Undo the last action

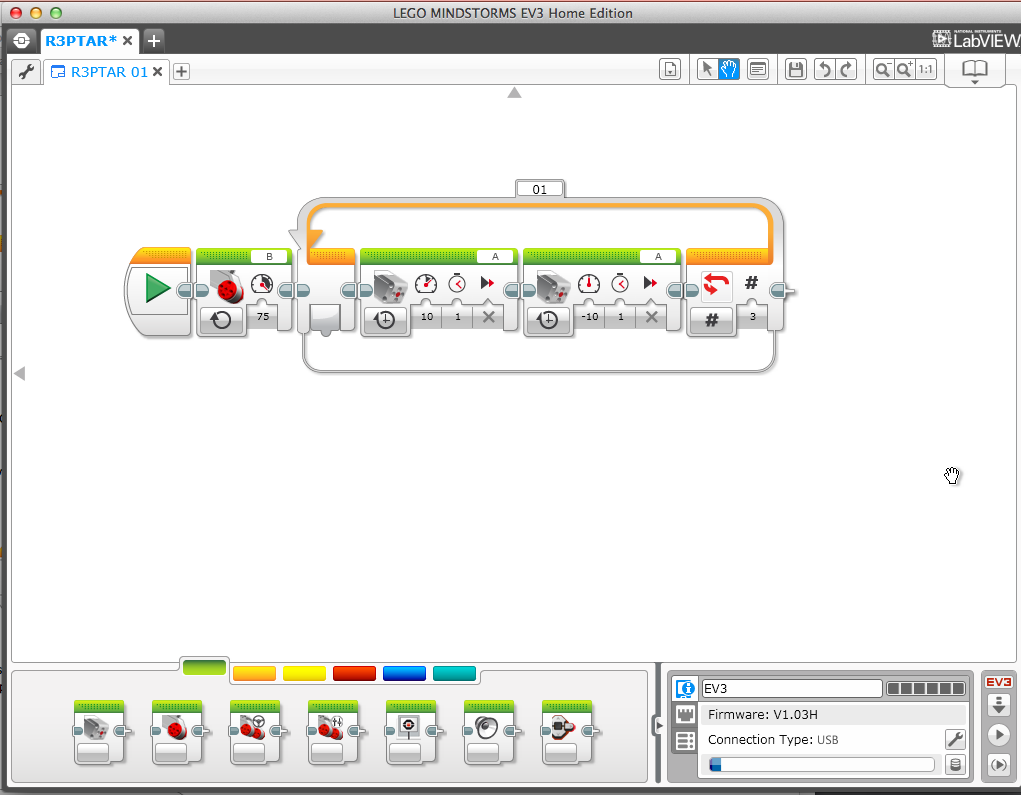824,69
